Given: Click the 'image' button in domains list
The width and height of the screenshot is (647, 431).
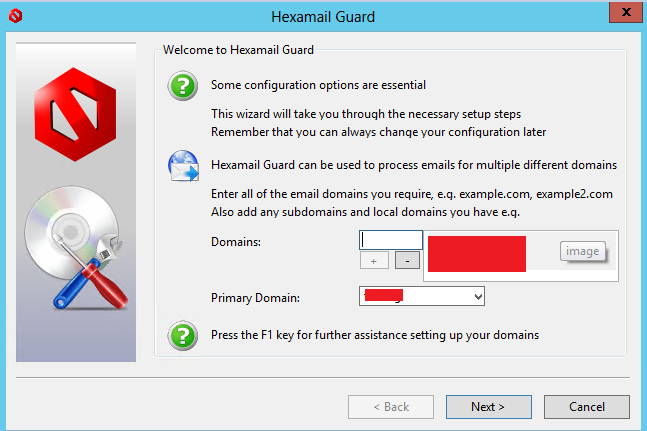Looking at the screenshot, I should [x=583, y=251].
